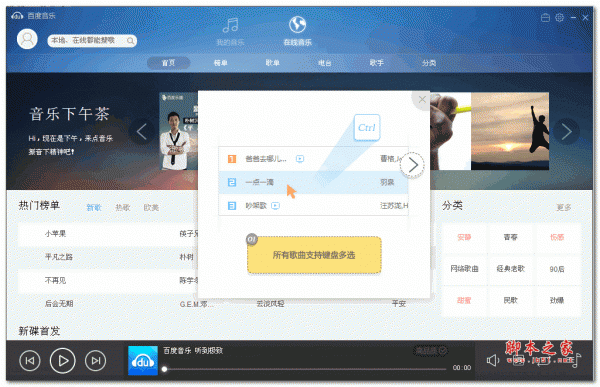Viewport: 600px width, 387px height.
Task: Choose the 安静 category
Action: click(464, 237)
